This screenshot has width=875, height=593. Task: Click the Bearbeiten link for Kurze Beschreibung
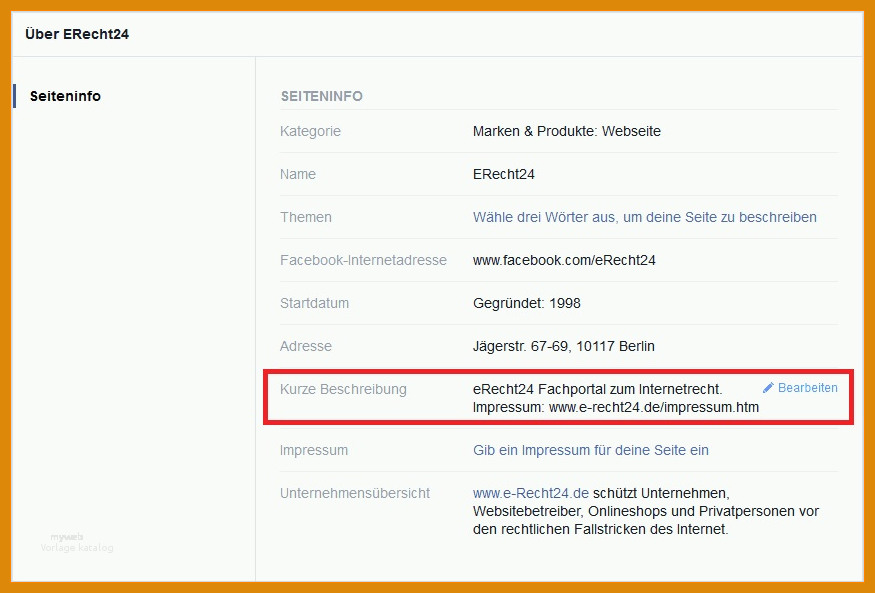click(x=807, y=388)
